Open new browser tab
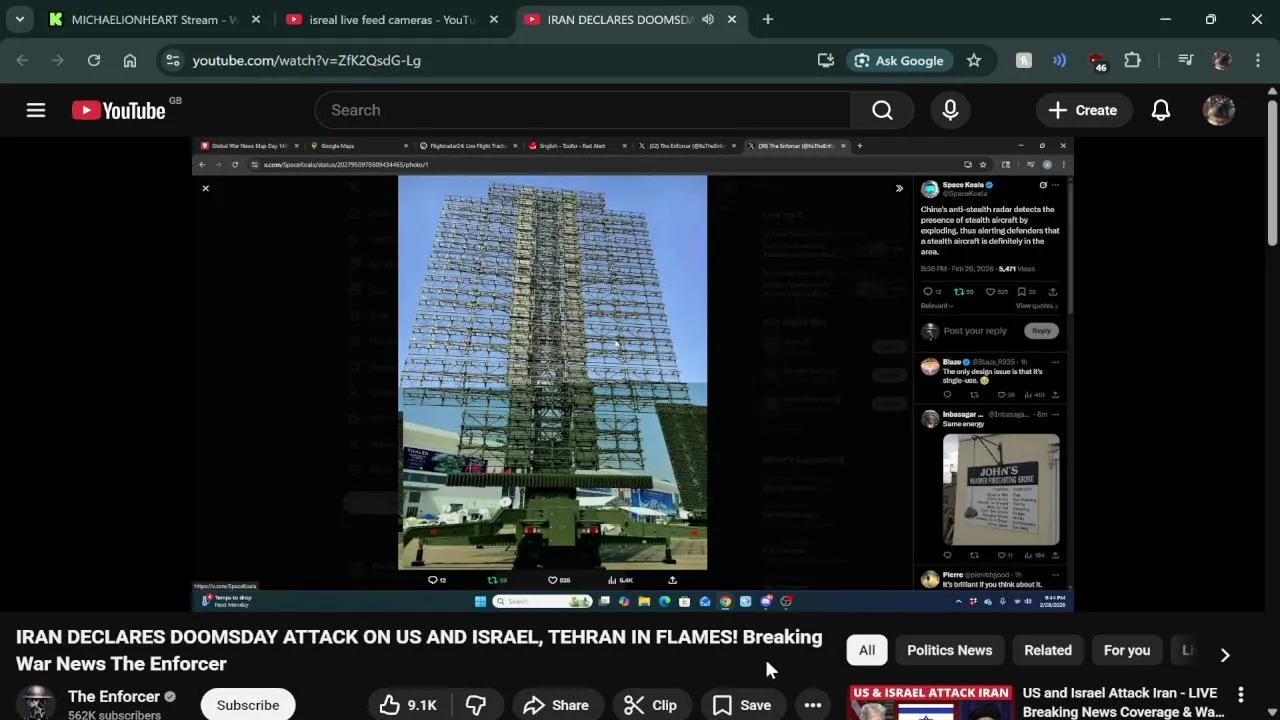Image resolution: width=1280 pixels, height=720 pixels. coord(768,19)
